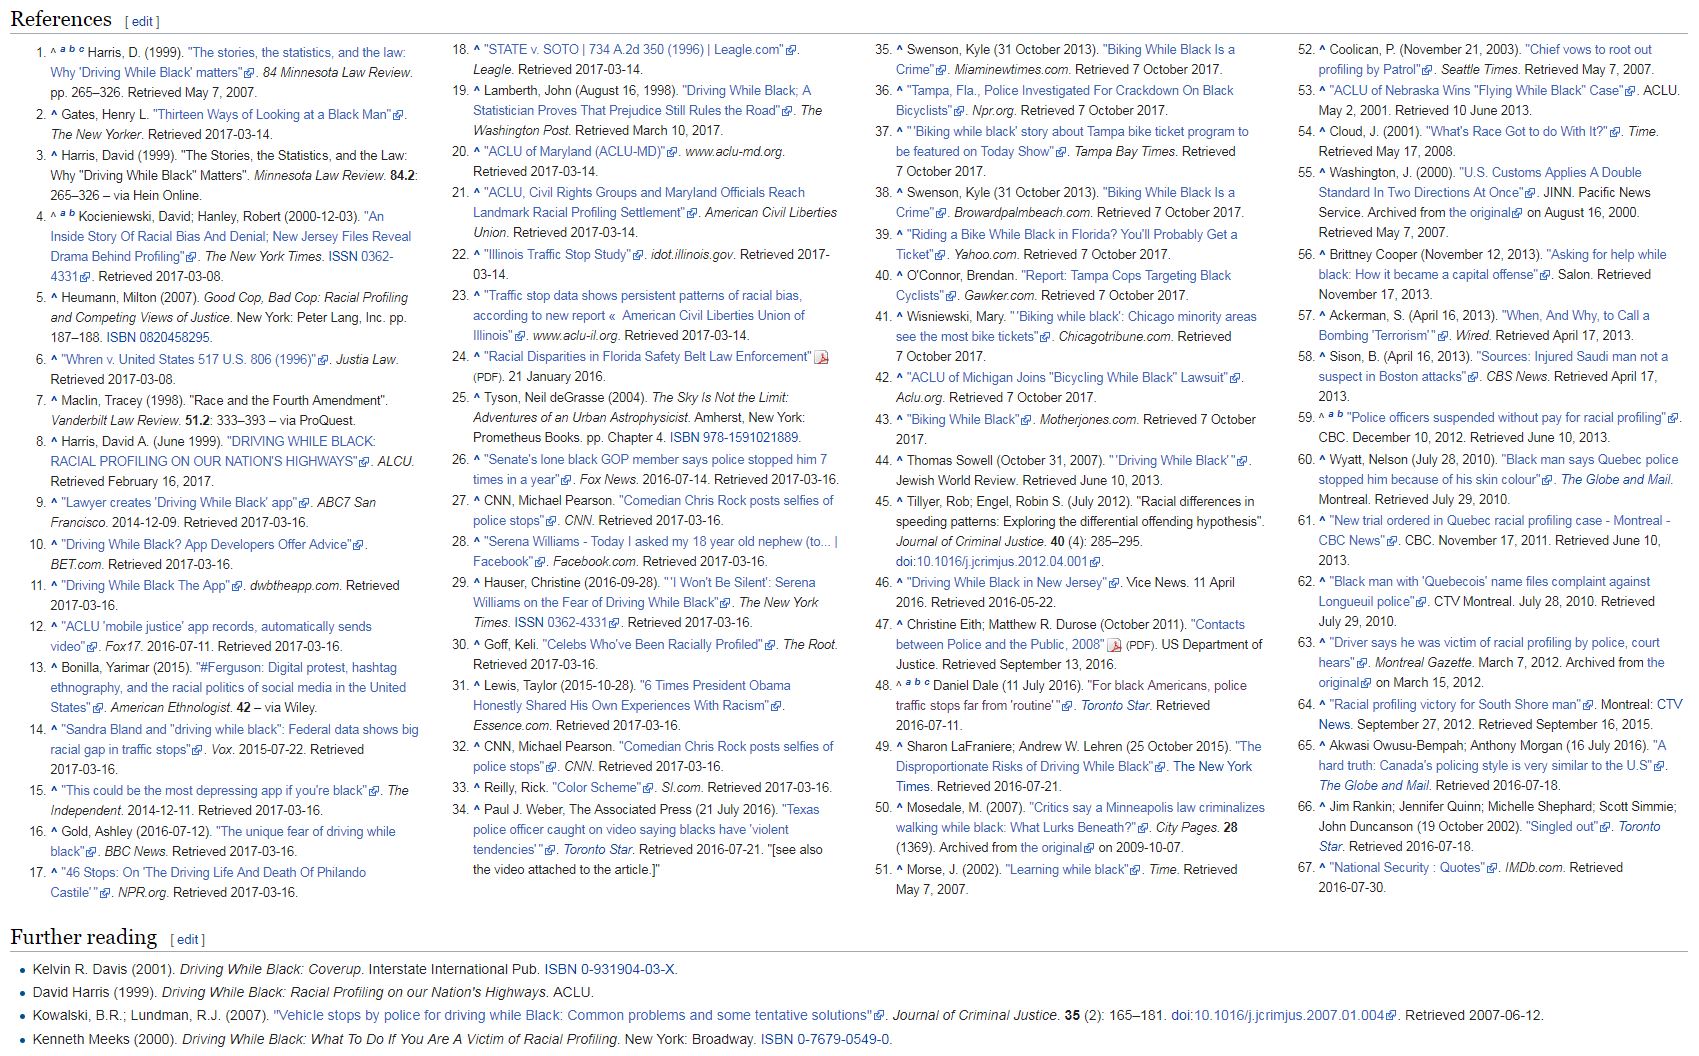
Task: Open Motherjones 'Biking While Black' link
Action: pos(962,420)
